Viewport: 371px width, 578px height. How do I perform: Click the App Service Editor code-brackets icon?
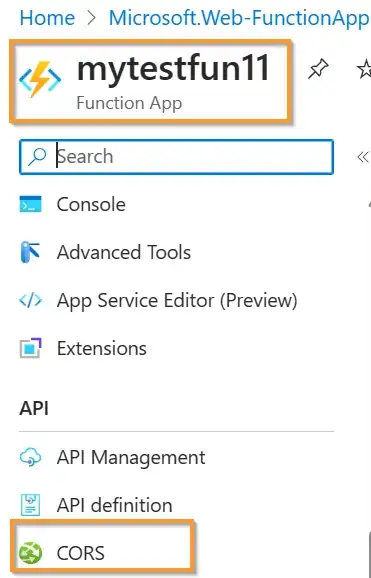[x=30, y=300]
